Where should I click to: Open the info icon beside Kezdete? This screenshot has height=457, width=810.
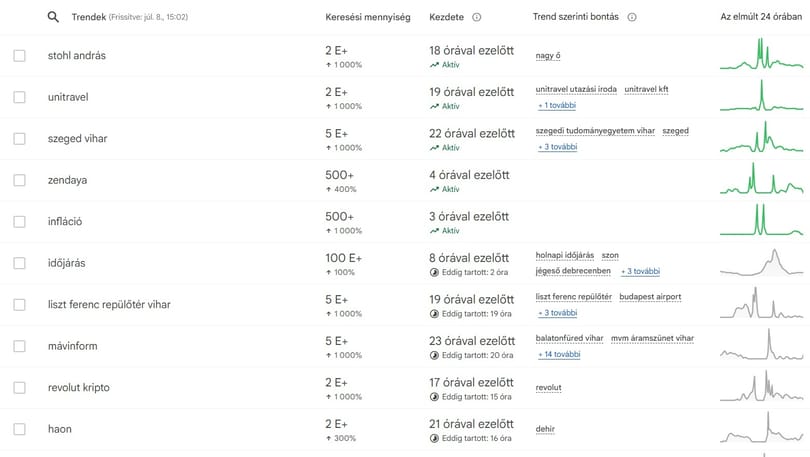pyautogui.click(x=477, y=17)
